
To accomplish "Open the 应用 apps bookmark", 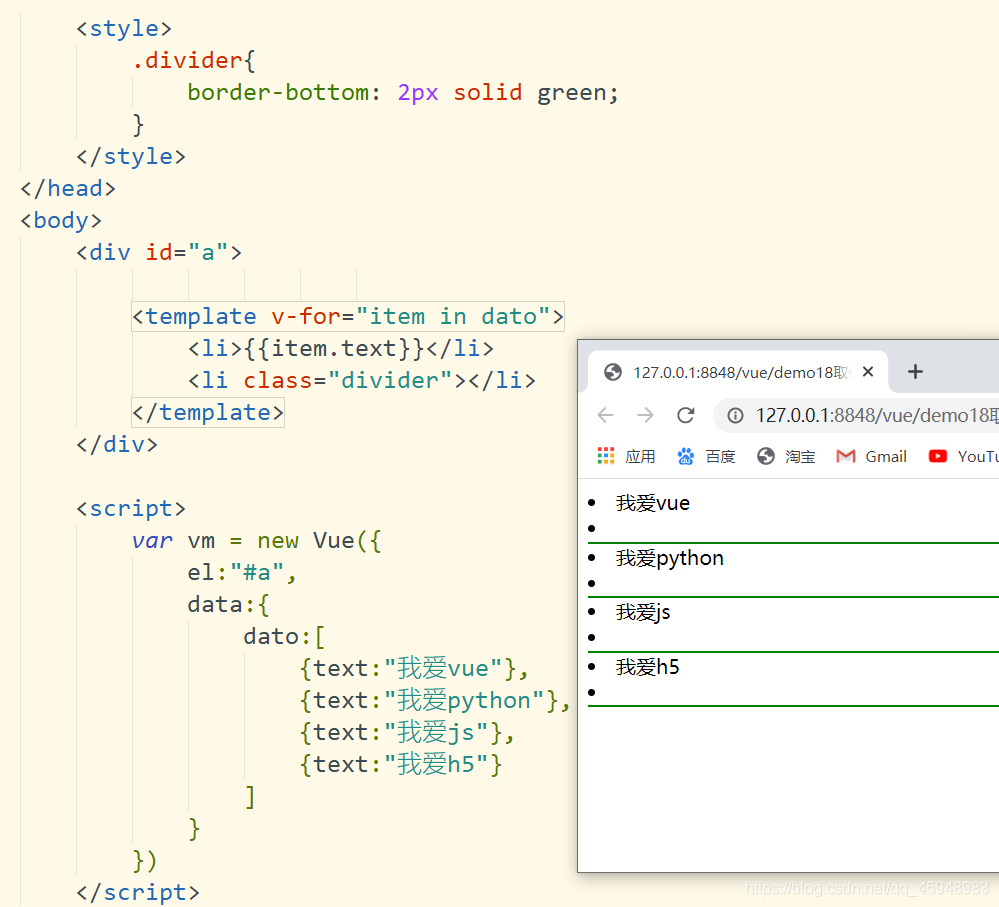I will pos(626,456).
